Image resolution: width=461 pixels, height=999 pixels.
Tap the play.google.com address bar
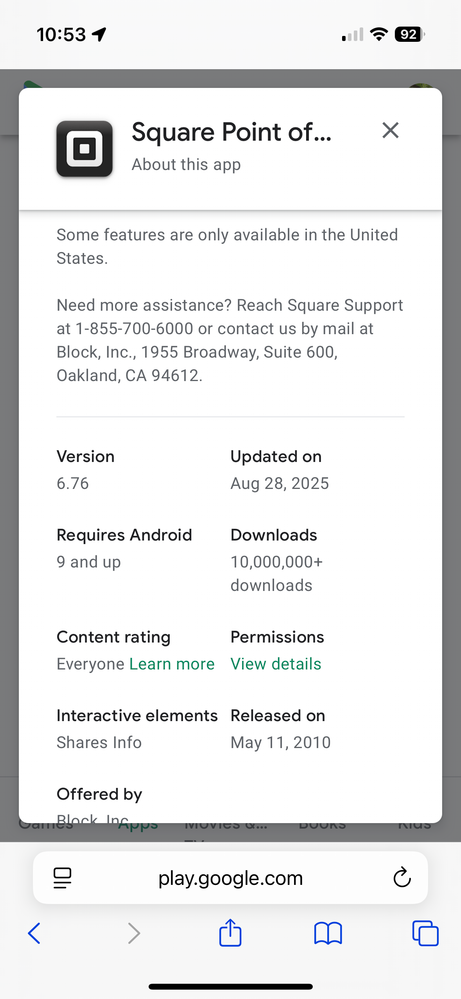point(230,878)
